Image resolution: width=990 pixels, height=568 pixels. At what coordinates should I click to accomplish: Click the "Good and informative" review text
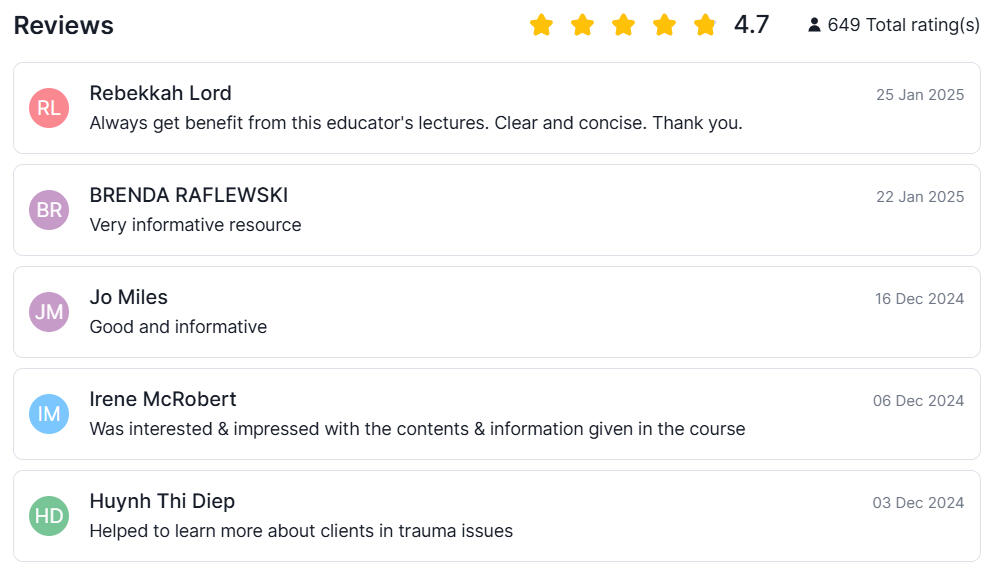[178, 327]
